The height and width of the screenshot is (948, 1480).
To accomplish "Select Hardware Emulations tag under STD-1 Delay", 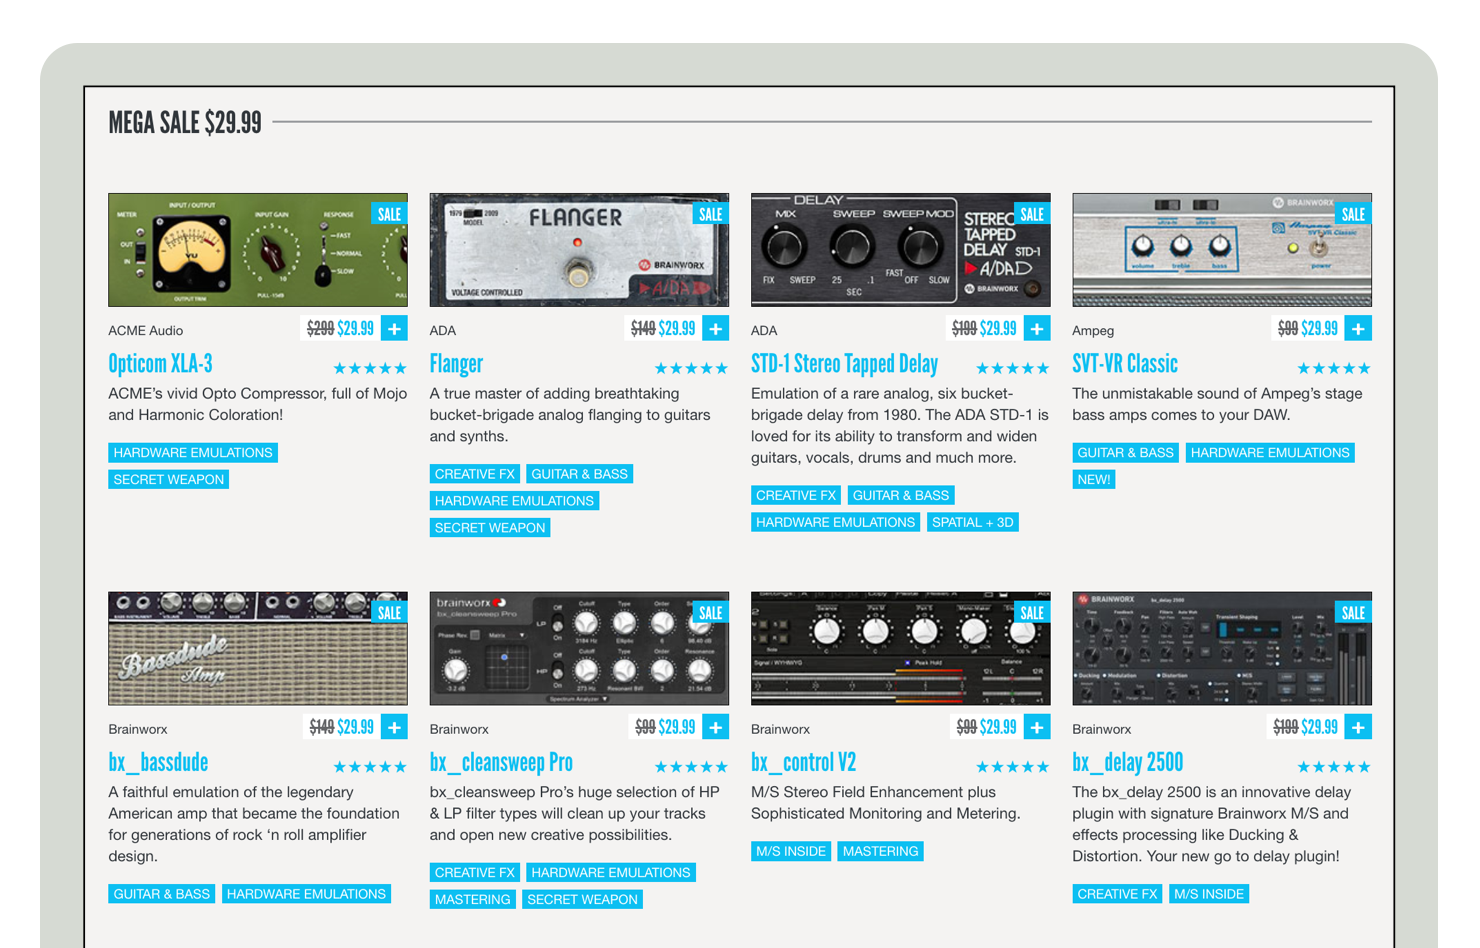I will [836, 522].
